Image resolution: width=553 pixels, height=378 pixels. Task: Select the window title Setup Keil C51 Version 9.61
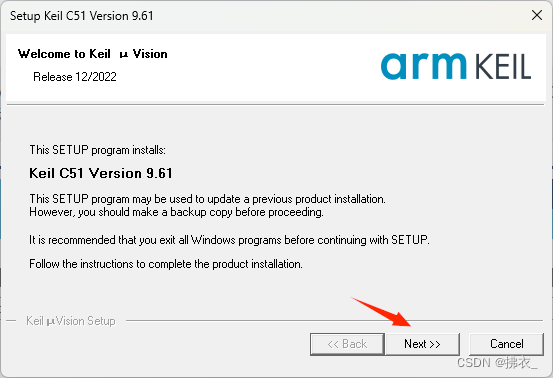coord(81,16)
